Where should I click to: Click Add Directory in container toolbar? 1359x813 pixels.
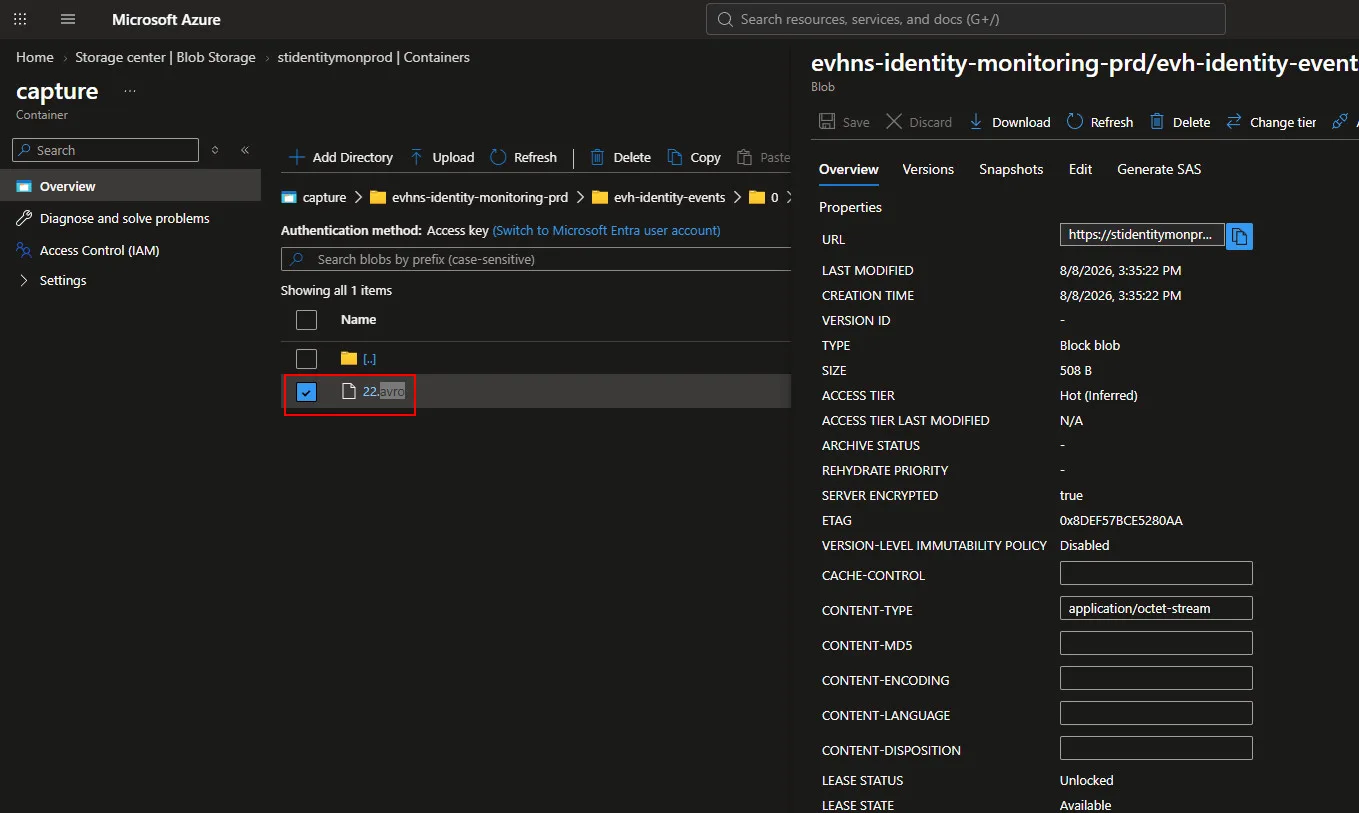341,157
